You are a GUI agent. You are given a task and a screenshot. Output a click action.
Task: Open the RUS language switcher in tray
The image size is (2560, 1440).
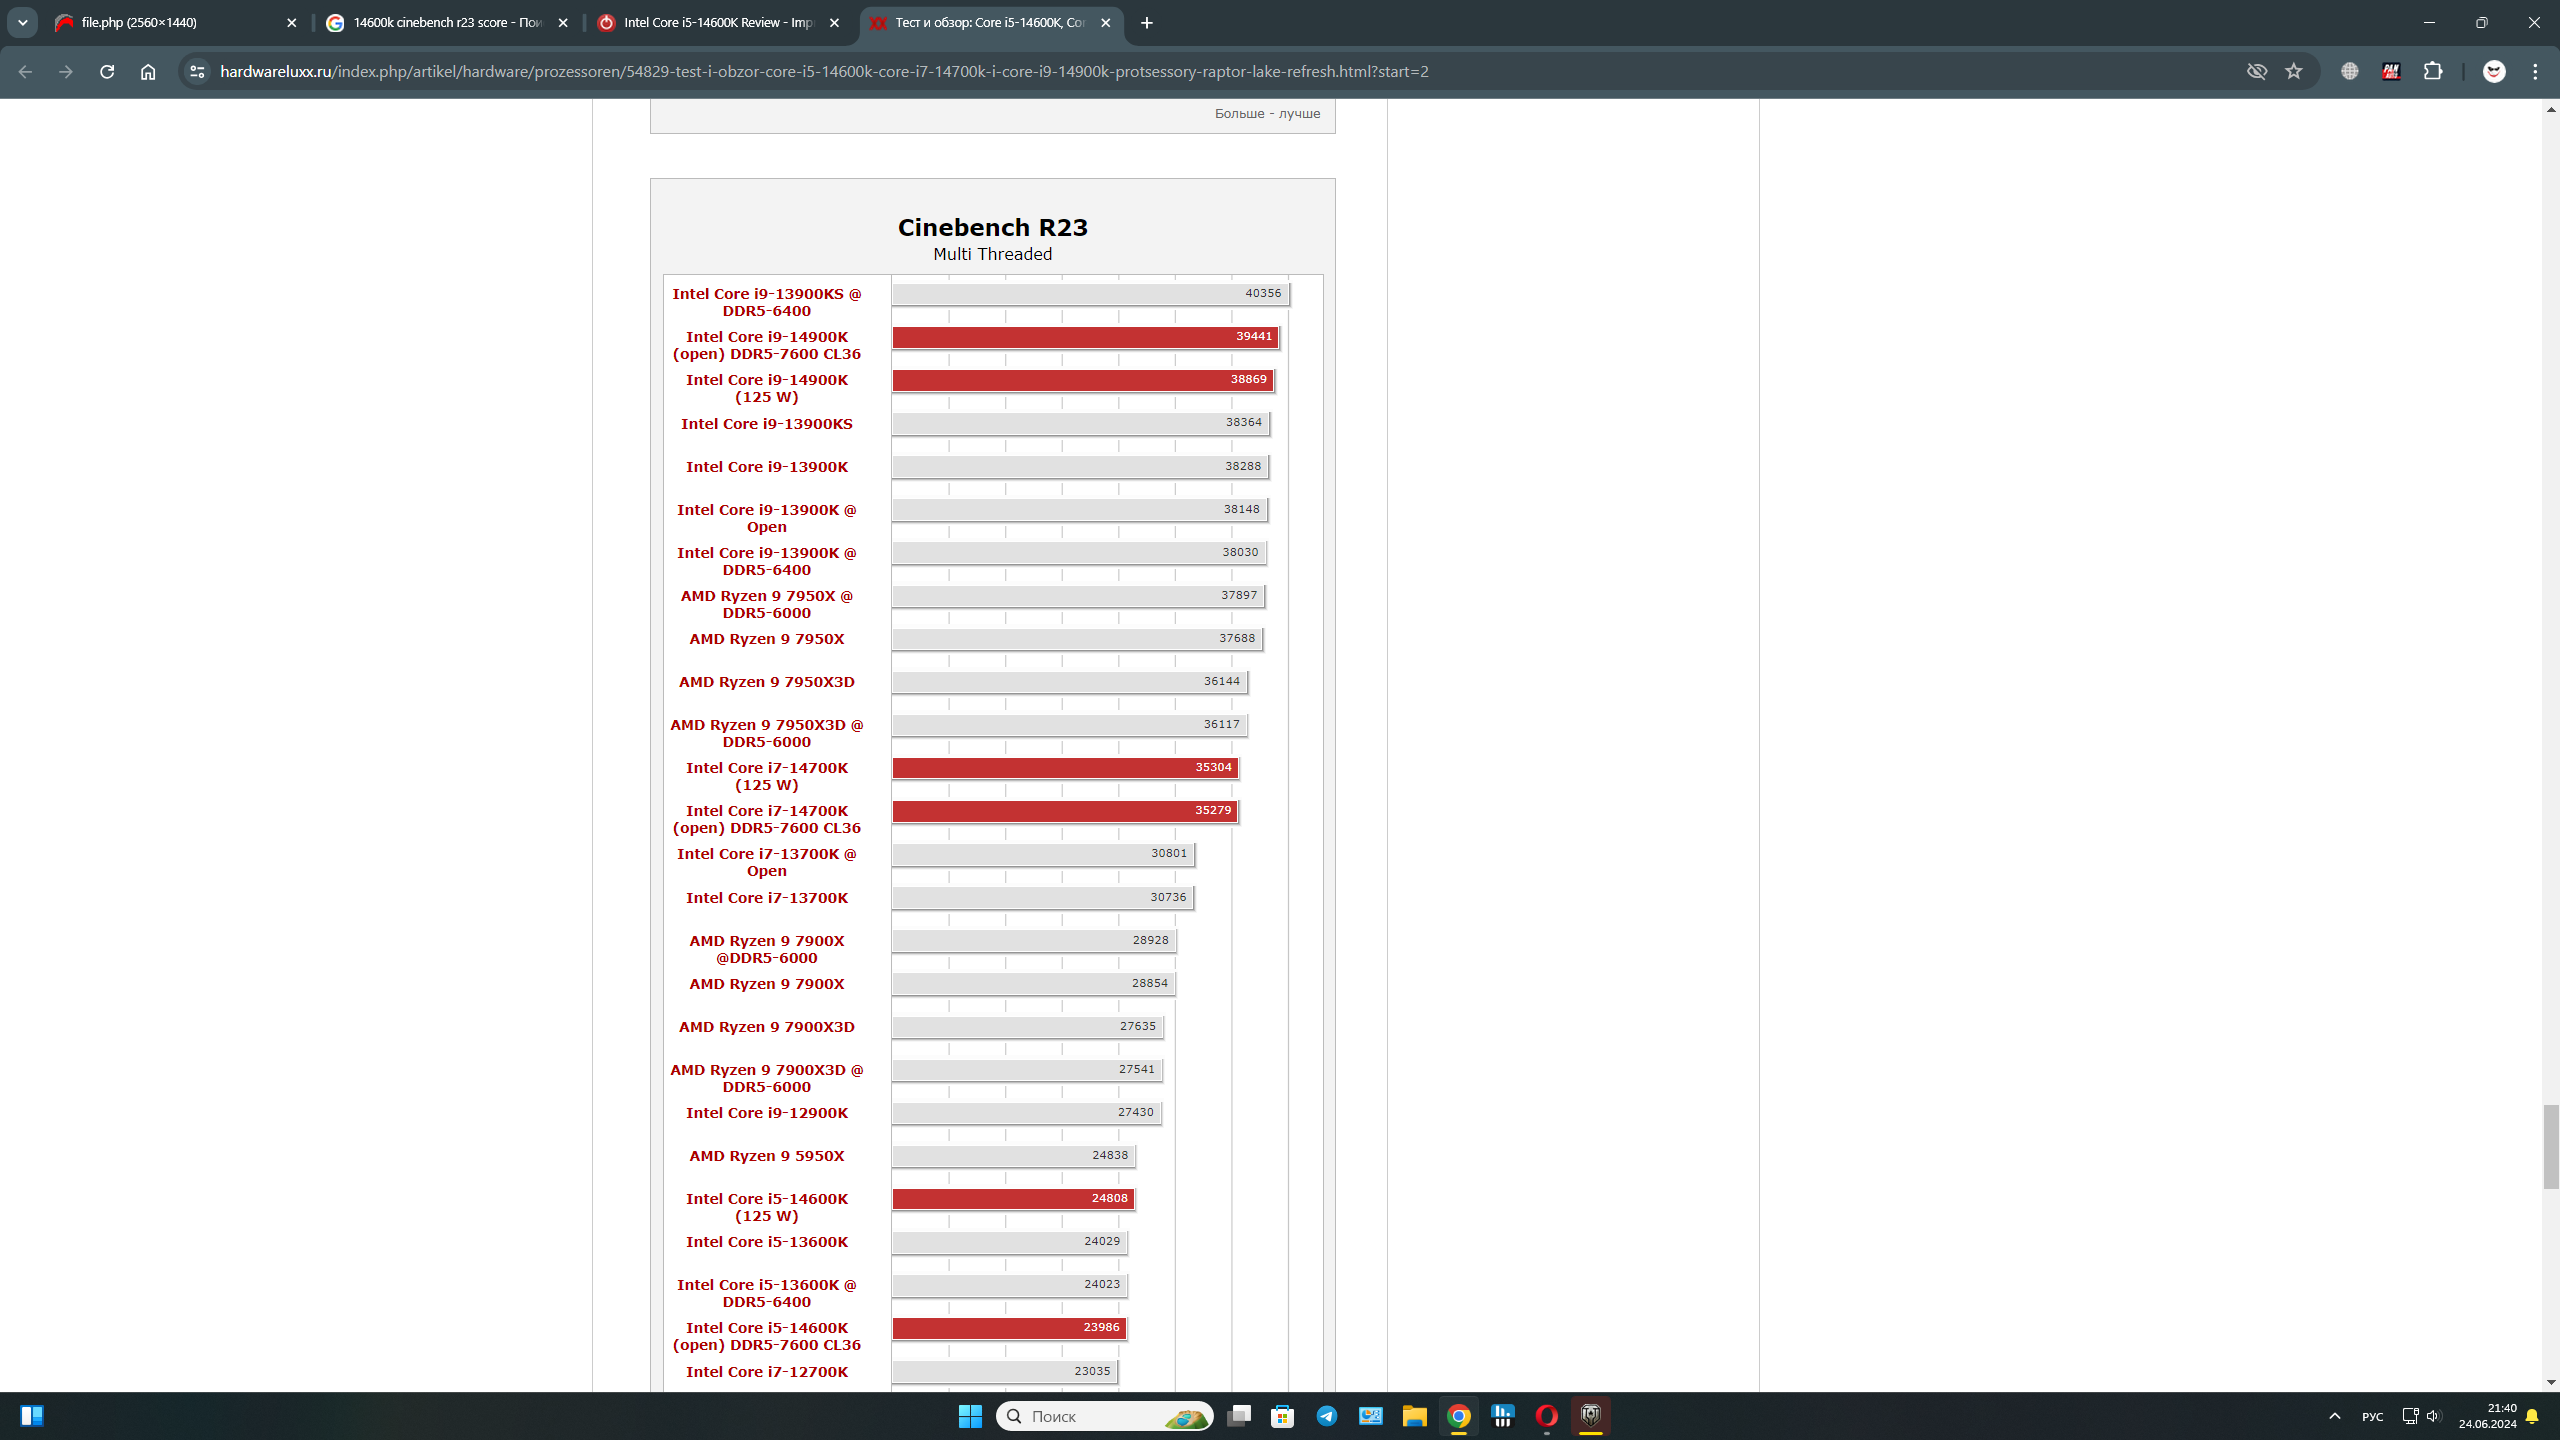(x=2372, y=1416)
